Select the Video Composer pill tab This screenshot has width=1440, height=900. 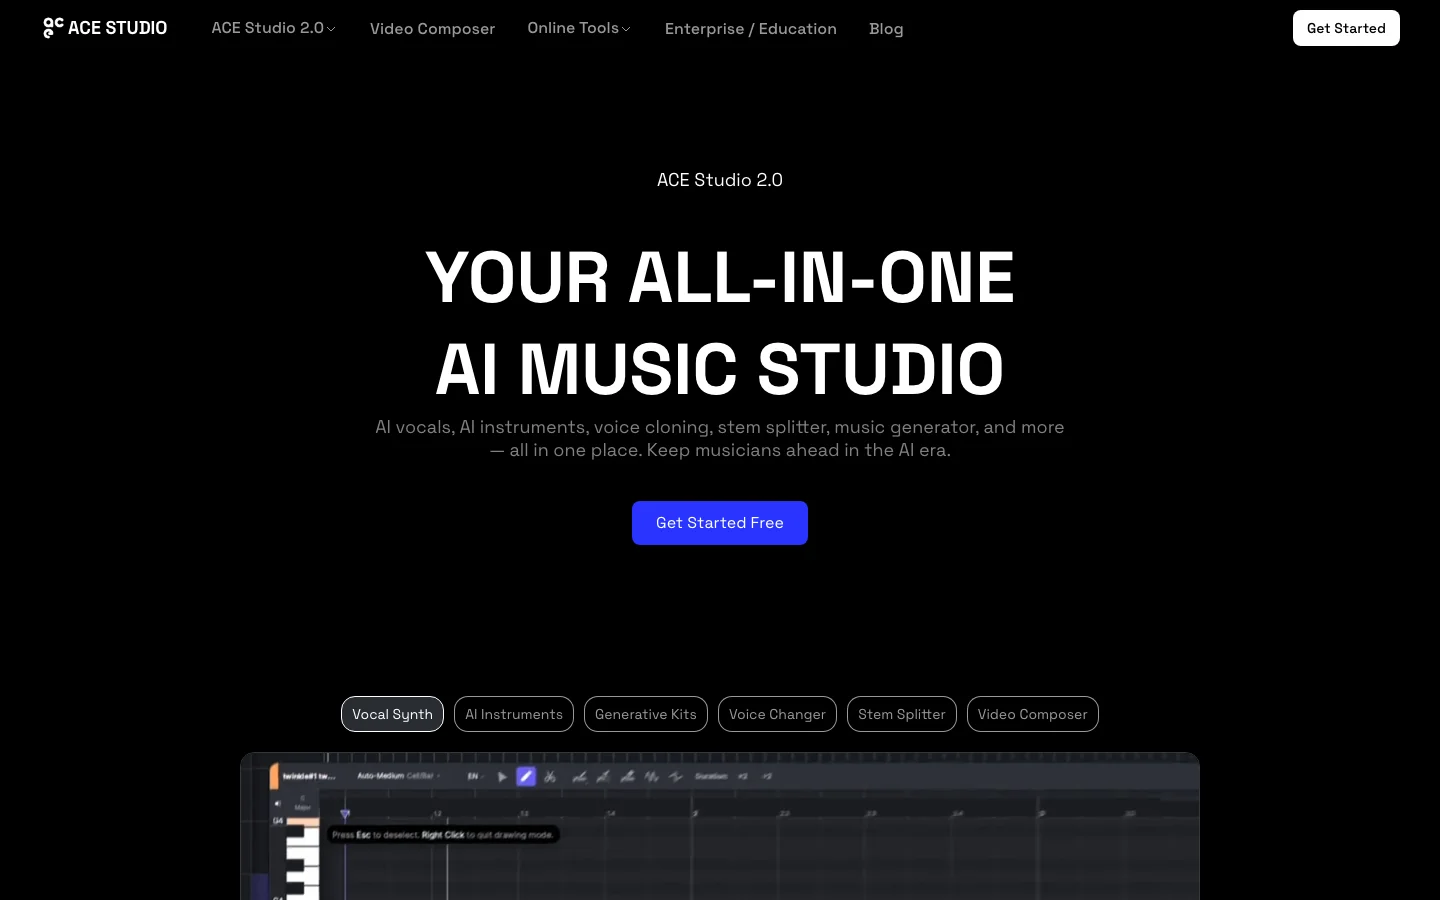point(1033,714)
